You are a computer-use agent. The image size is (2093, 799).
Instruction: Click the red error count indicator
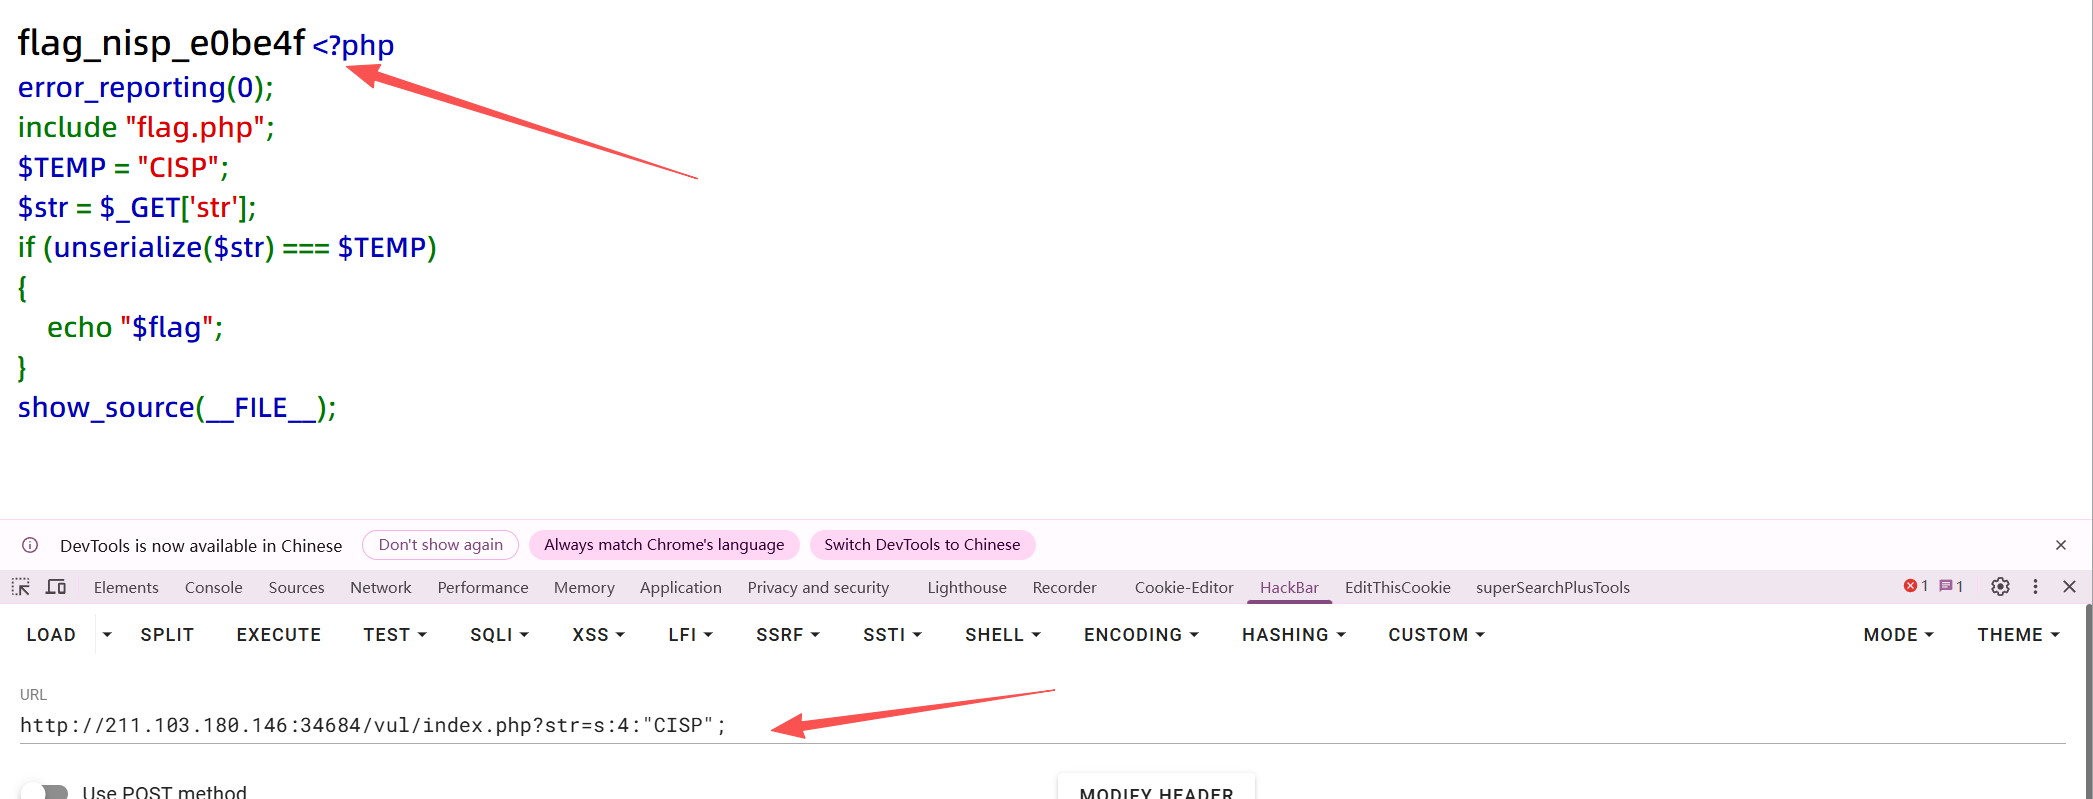pyautogui.click(x=1915, y=587)
